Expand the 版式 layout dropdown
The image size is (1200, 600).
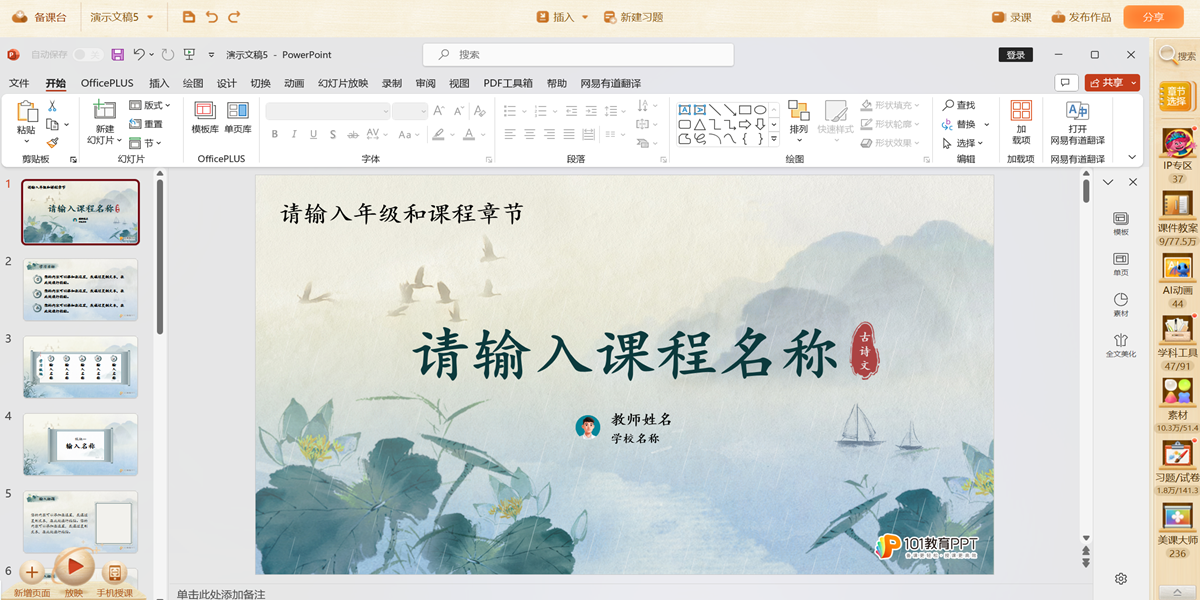[x=151, y=105]
